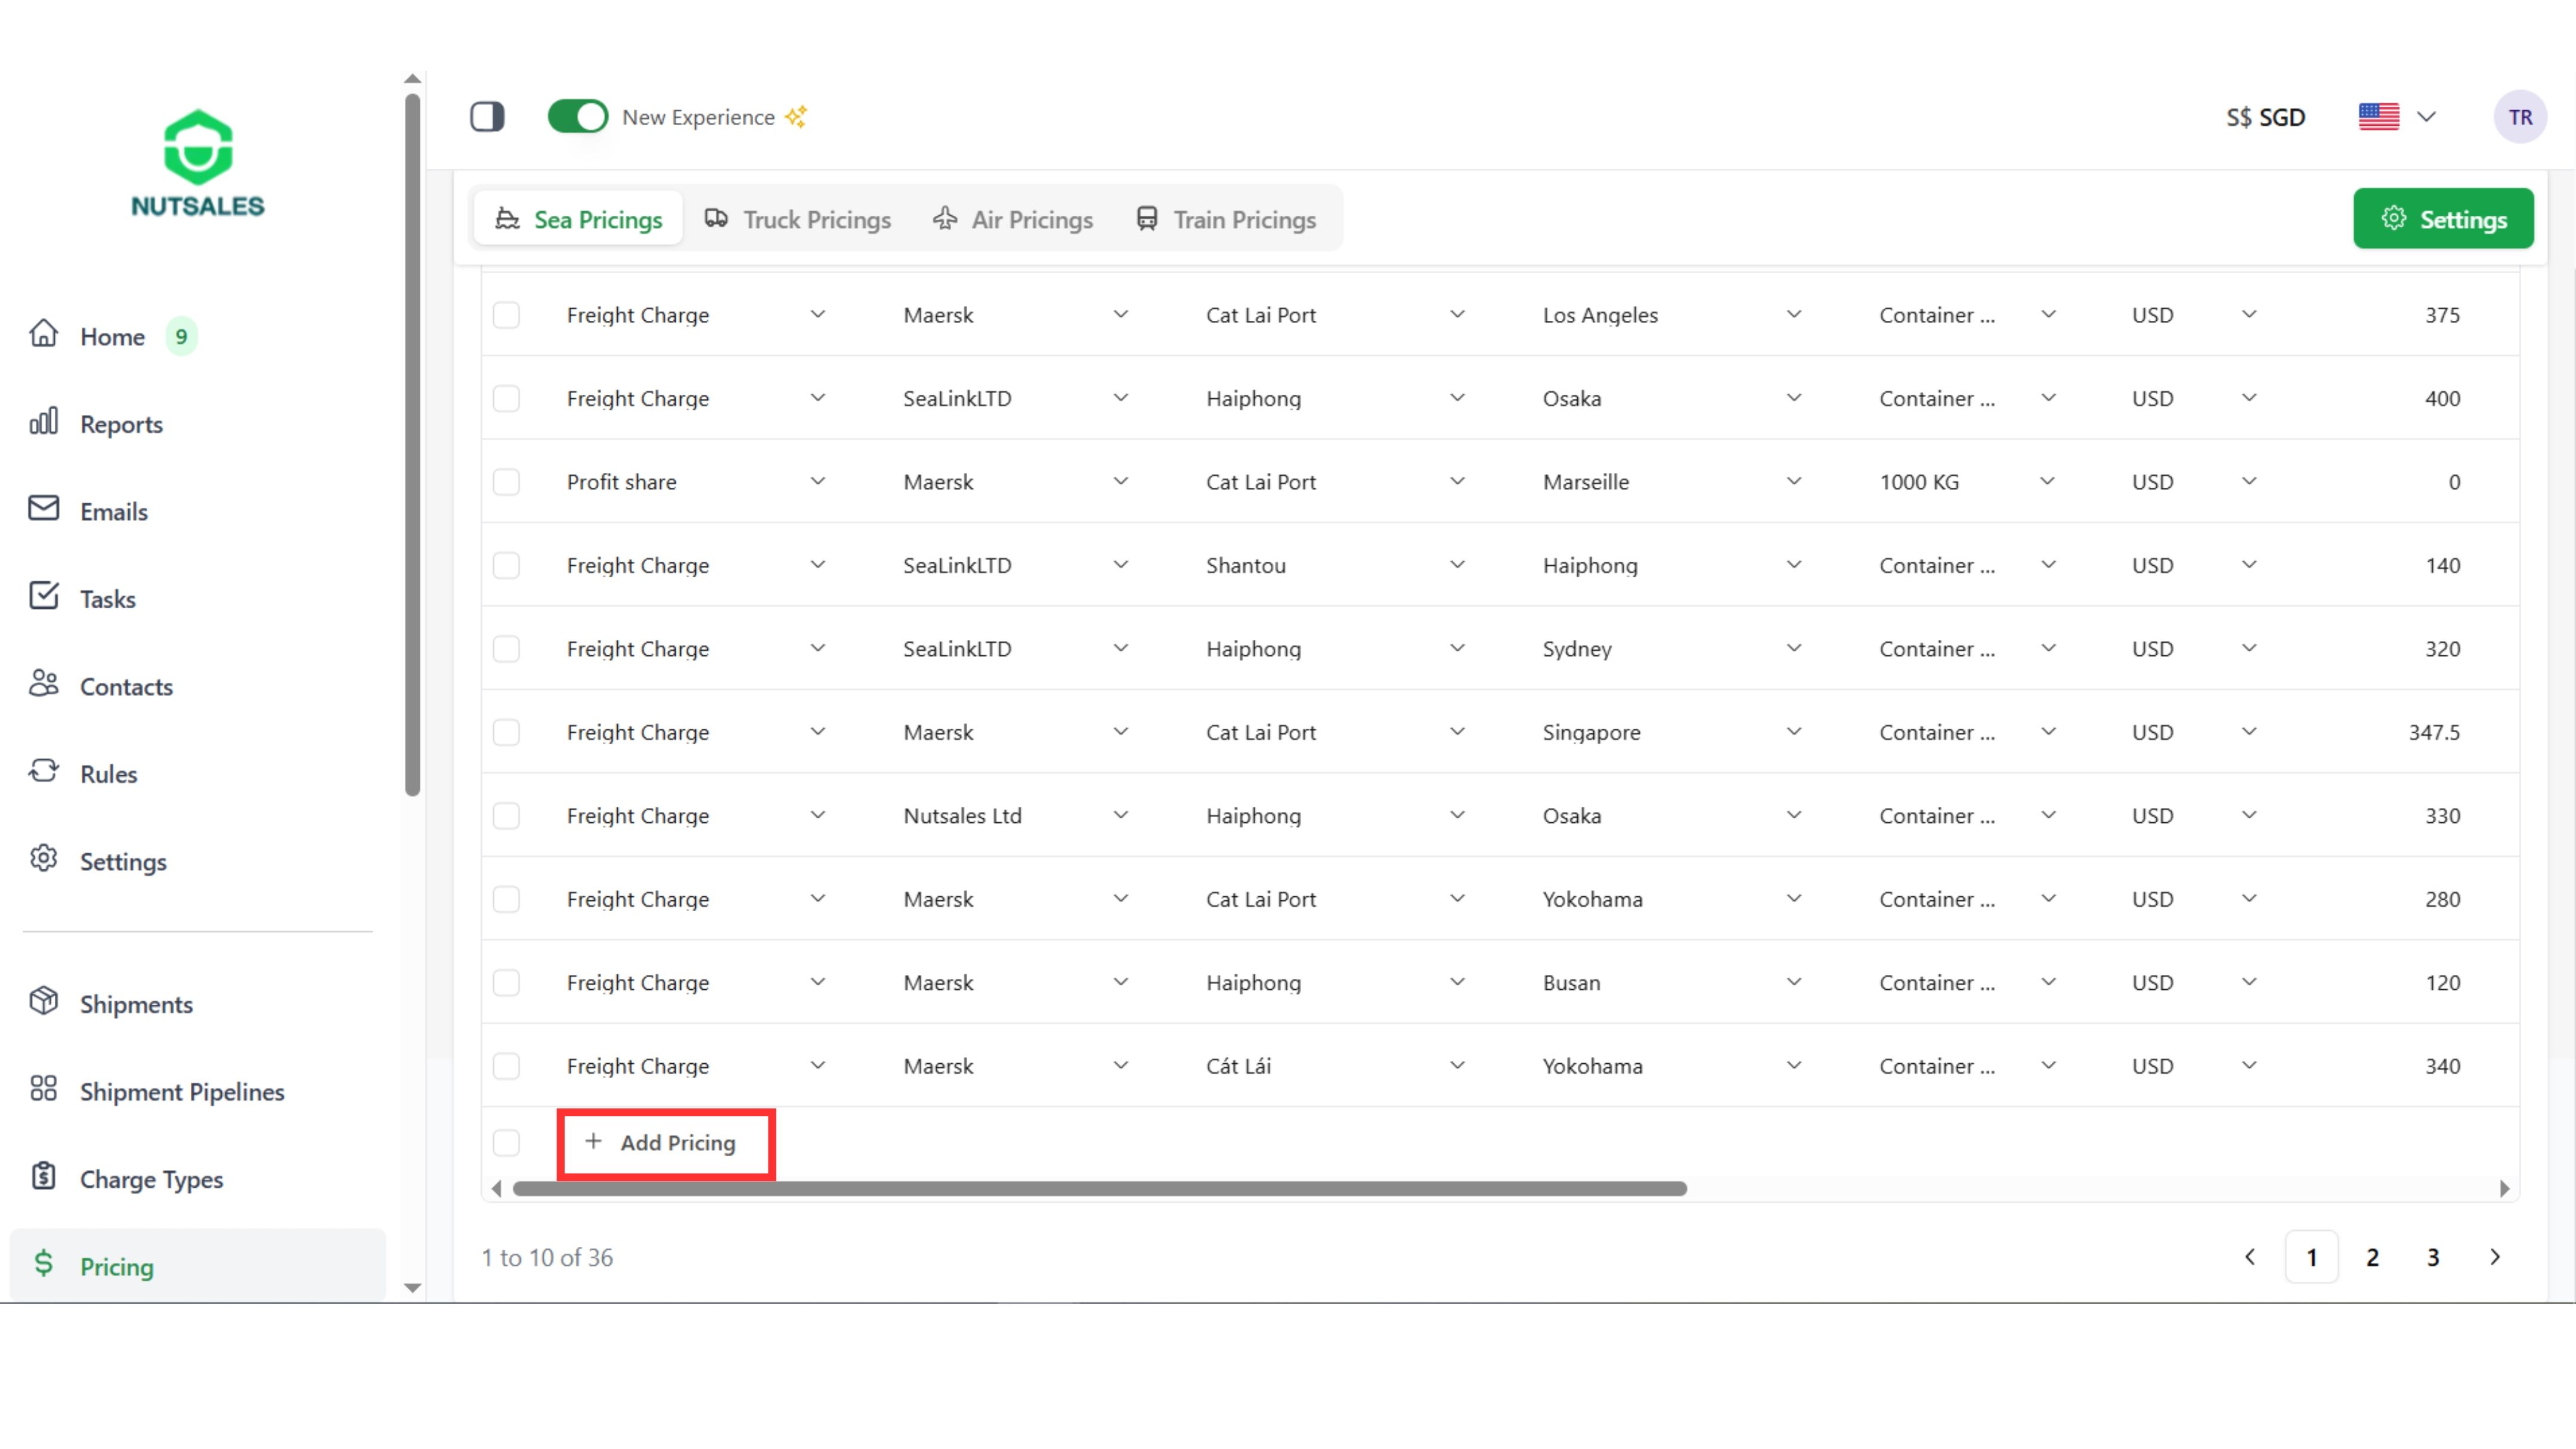Switch to Truck Pricings tab
Image resolution: width=2576 pixels, height=1449 pixels.
[798, 220]
